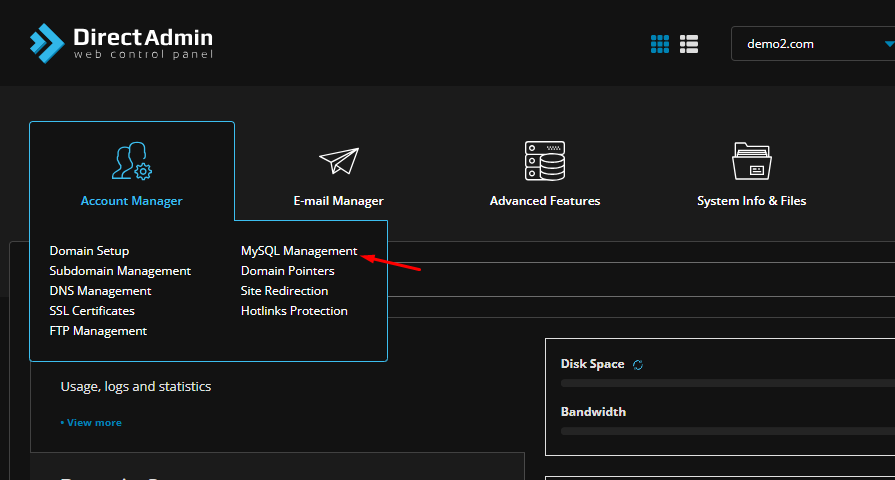The height and width of the screenshot is (480, 895).
Task: Open Domain Pointers
Action: pyautogui.click(x=288, y=271)
